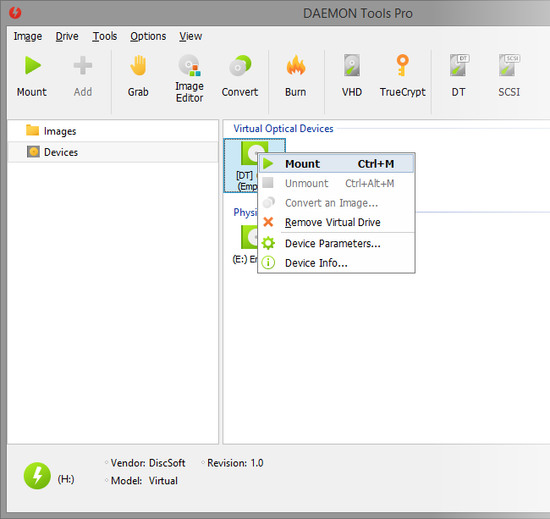Open TrueCrypt key tool
The image size is (550, 519).
(402, 65)
